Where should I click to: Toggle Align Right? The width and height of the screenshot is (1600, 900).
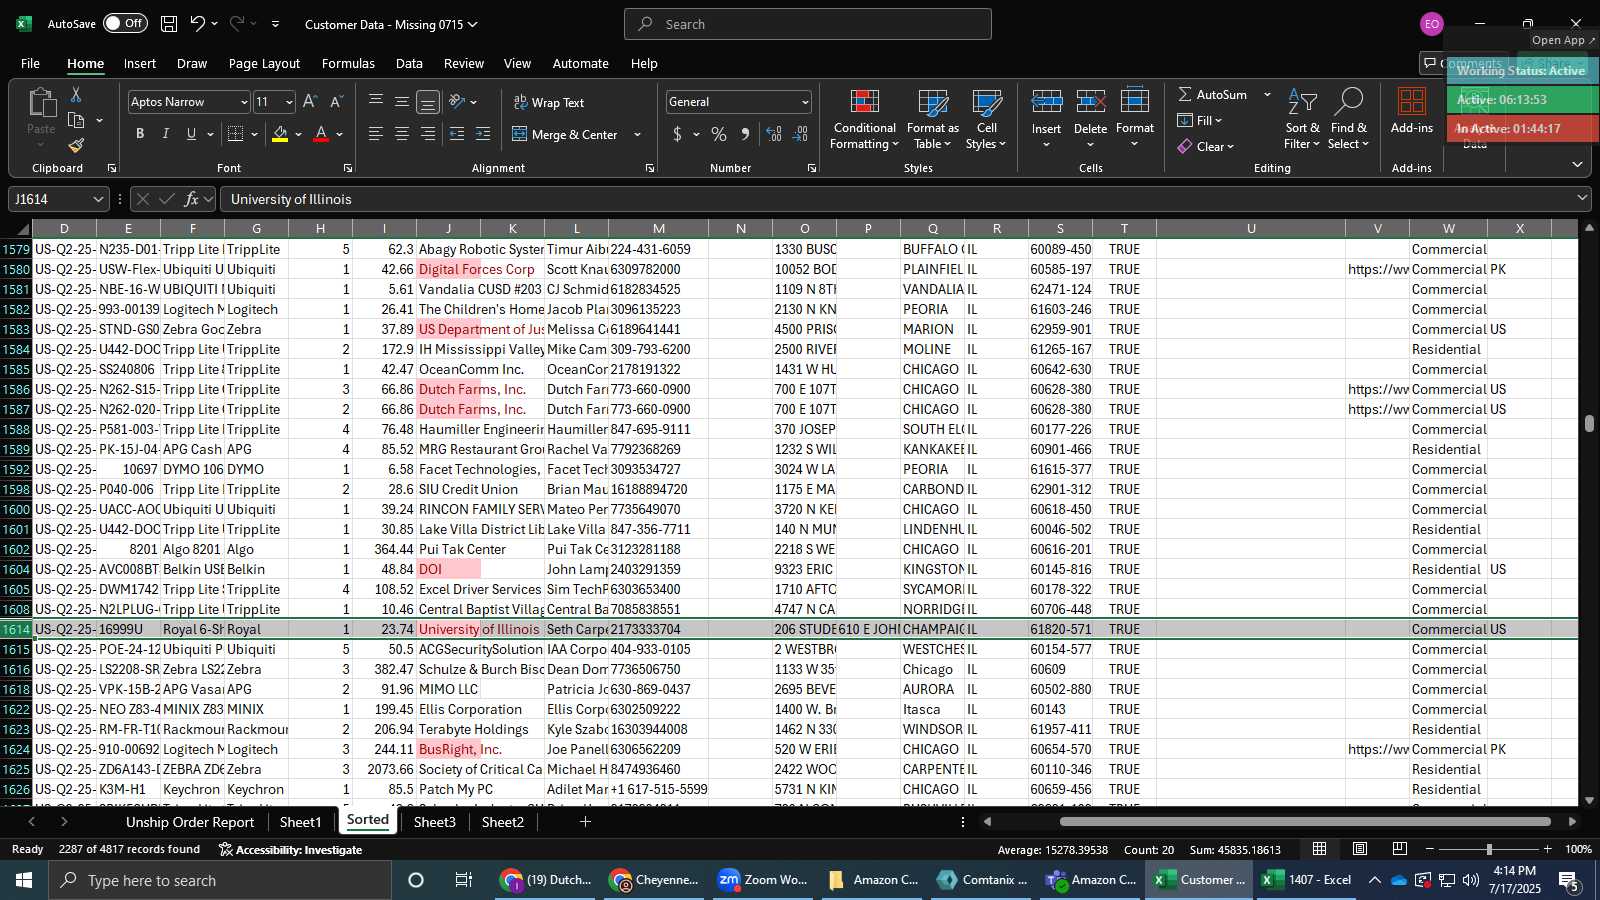(427, 134)
